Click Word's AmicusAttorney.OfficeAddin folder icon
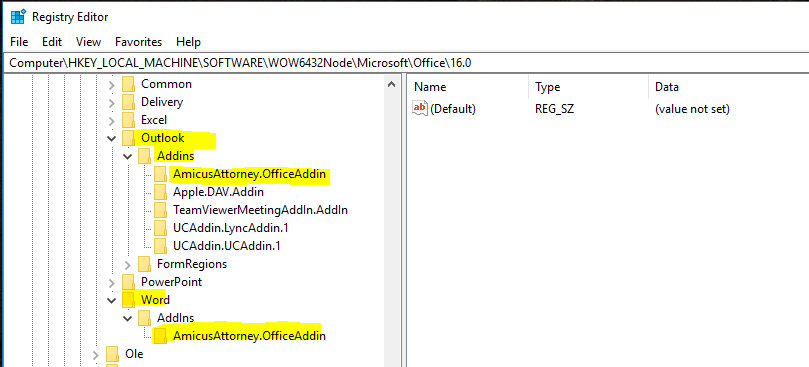Viewport: 809px width, 367px height. coord(160,336)
